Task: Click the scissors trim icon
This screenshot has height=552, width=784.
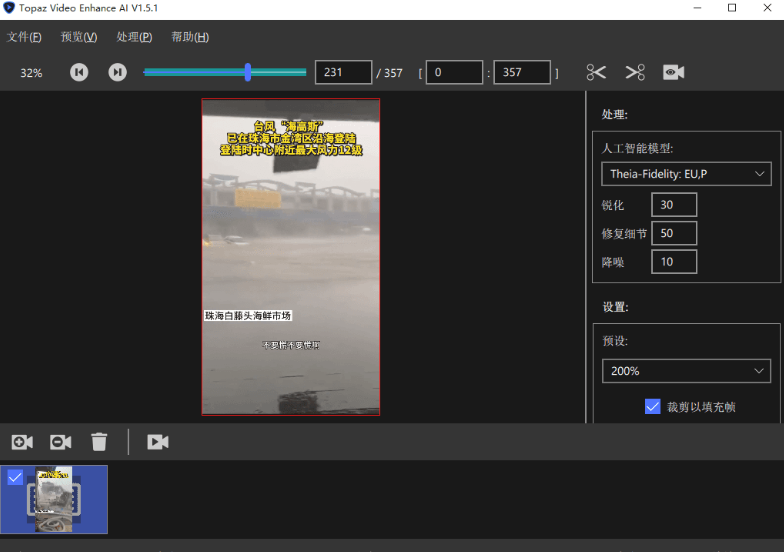Action: [x=596, y=72]
